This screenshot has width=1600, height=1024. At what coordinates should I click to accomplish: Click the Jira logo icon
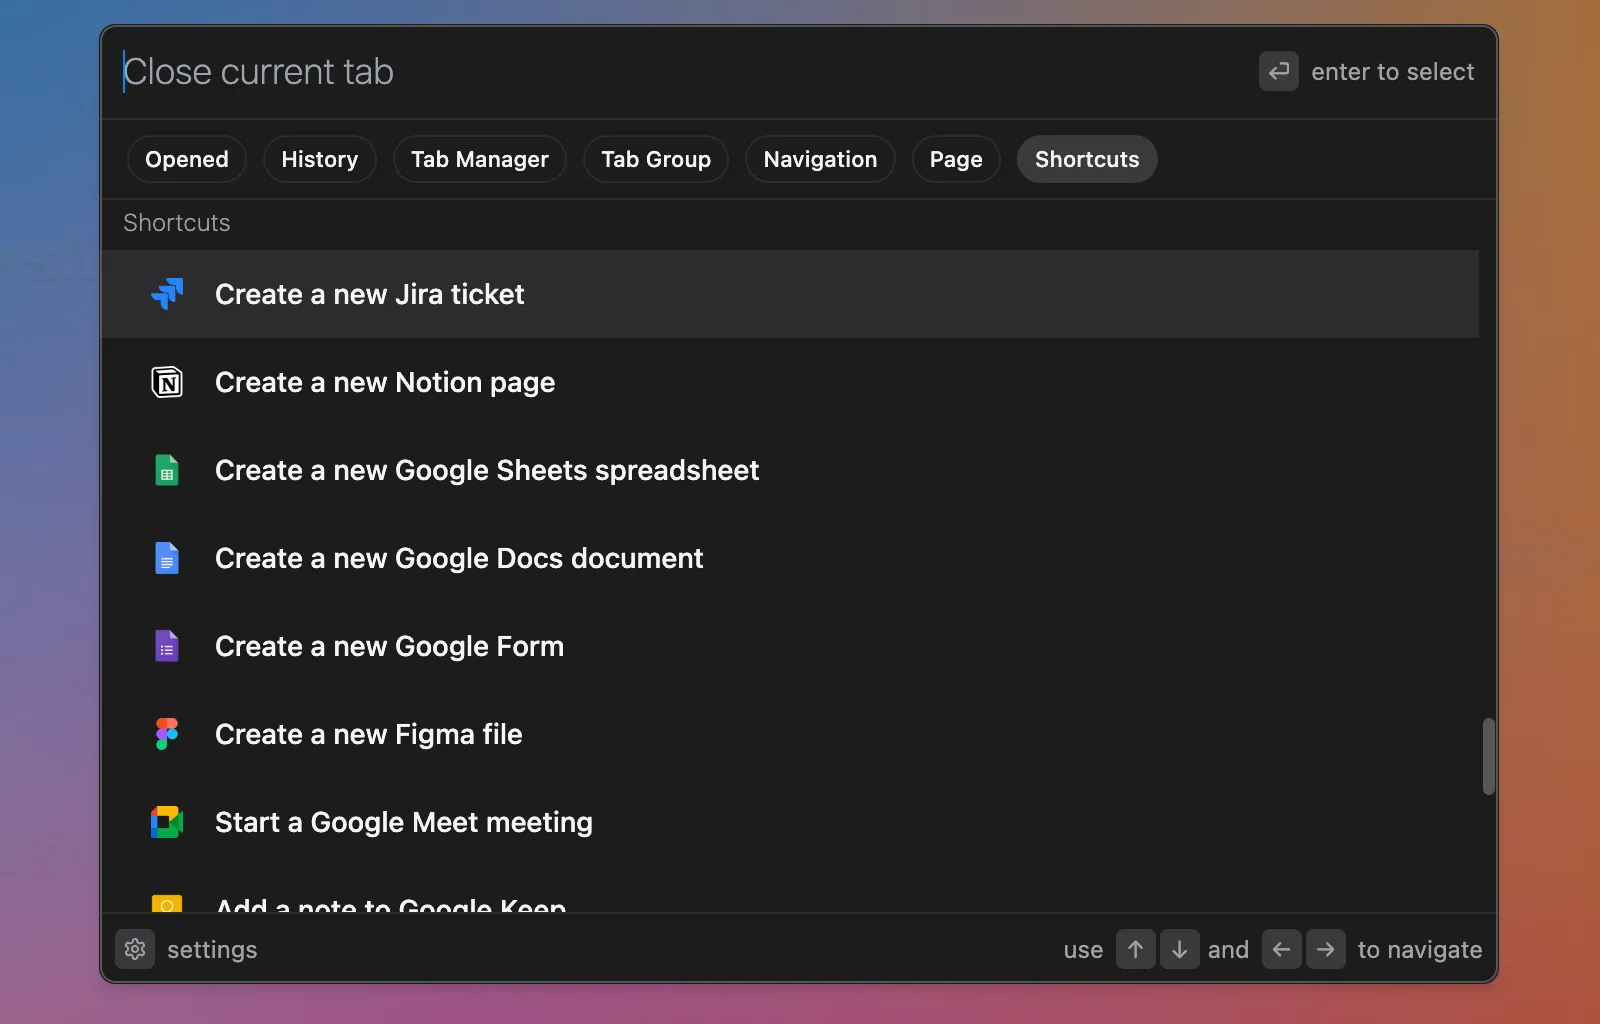point(167,294)
